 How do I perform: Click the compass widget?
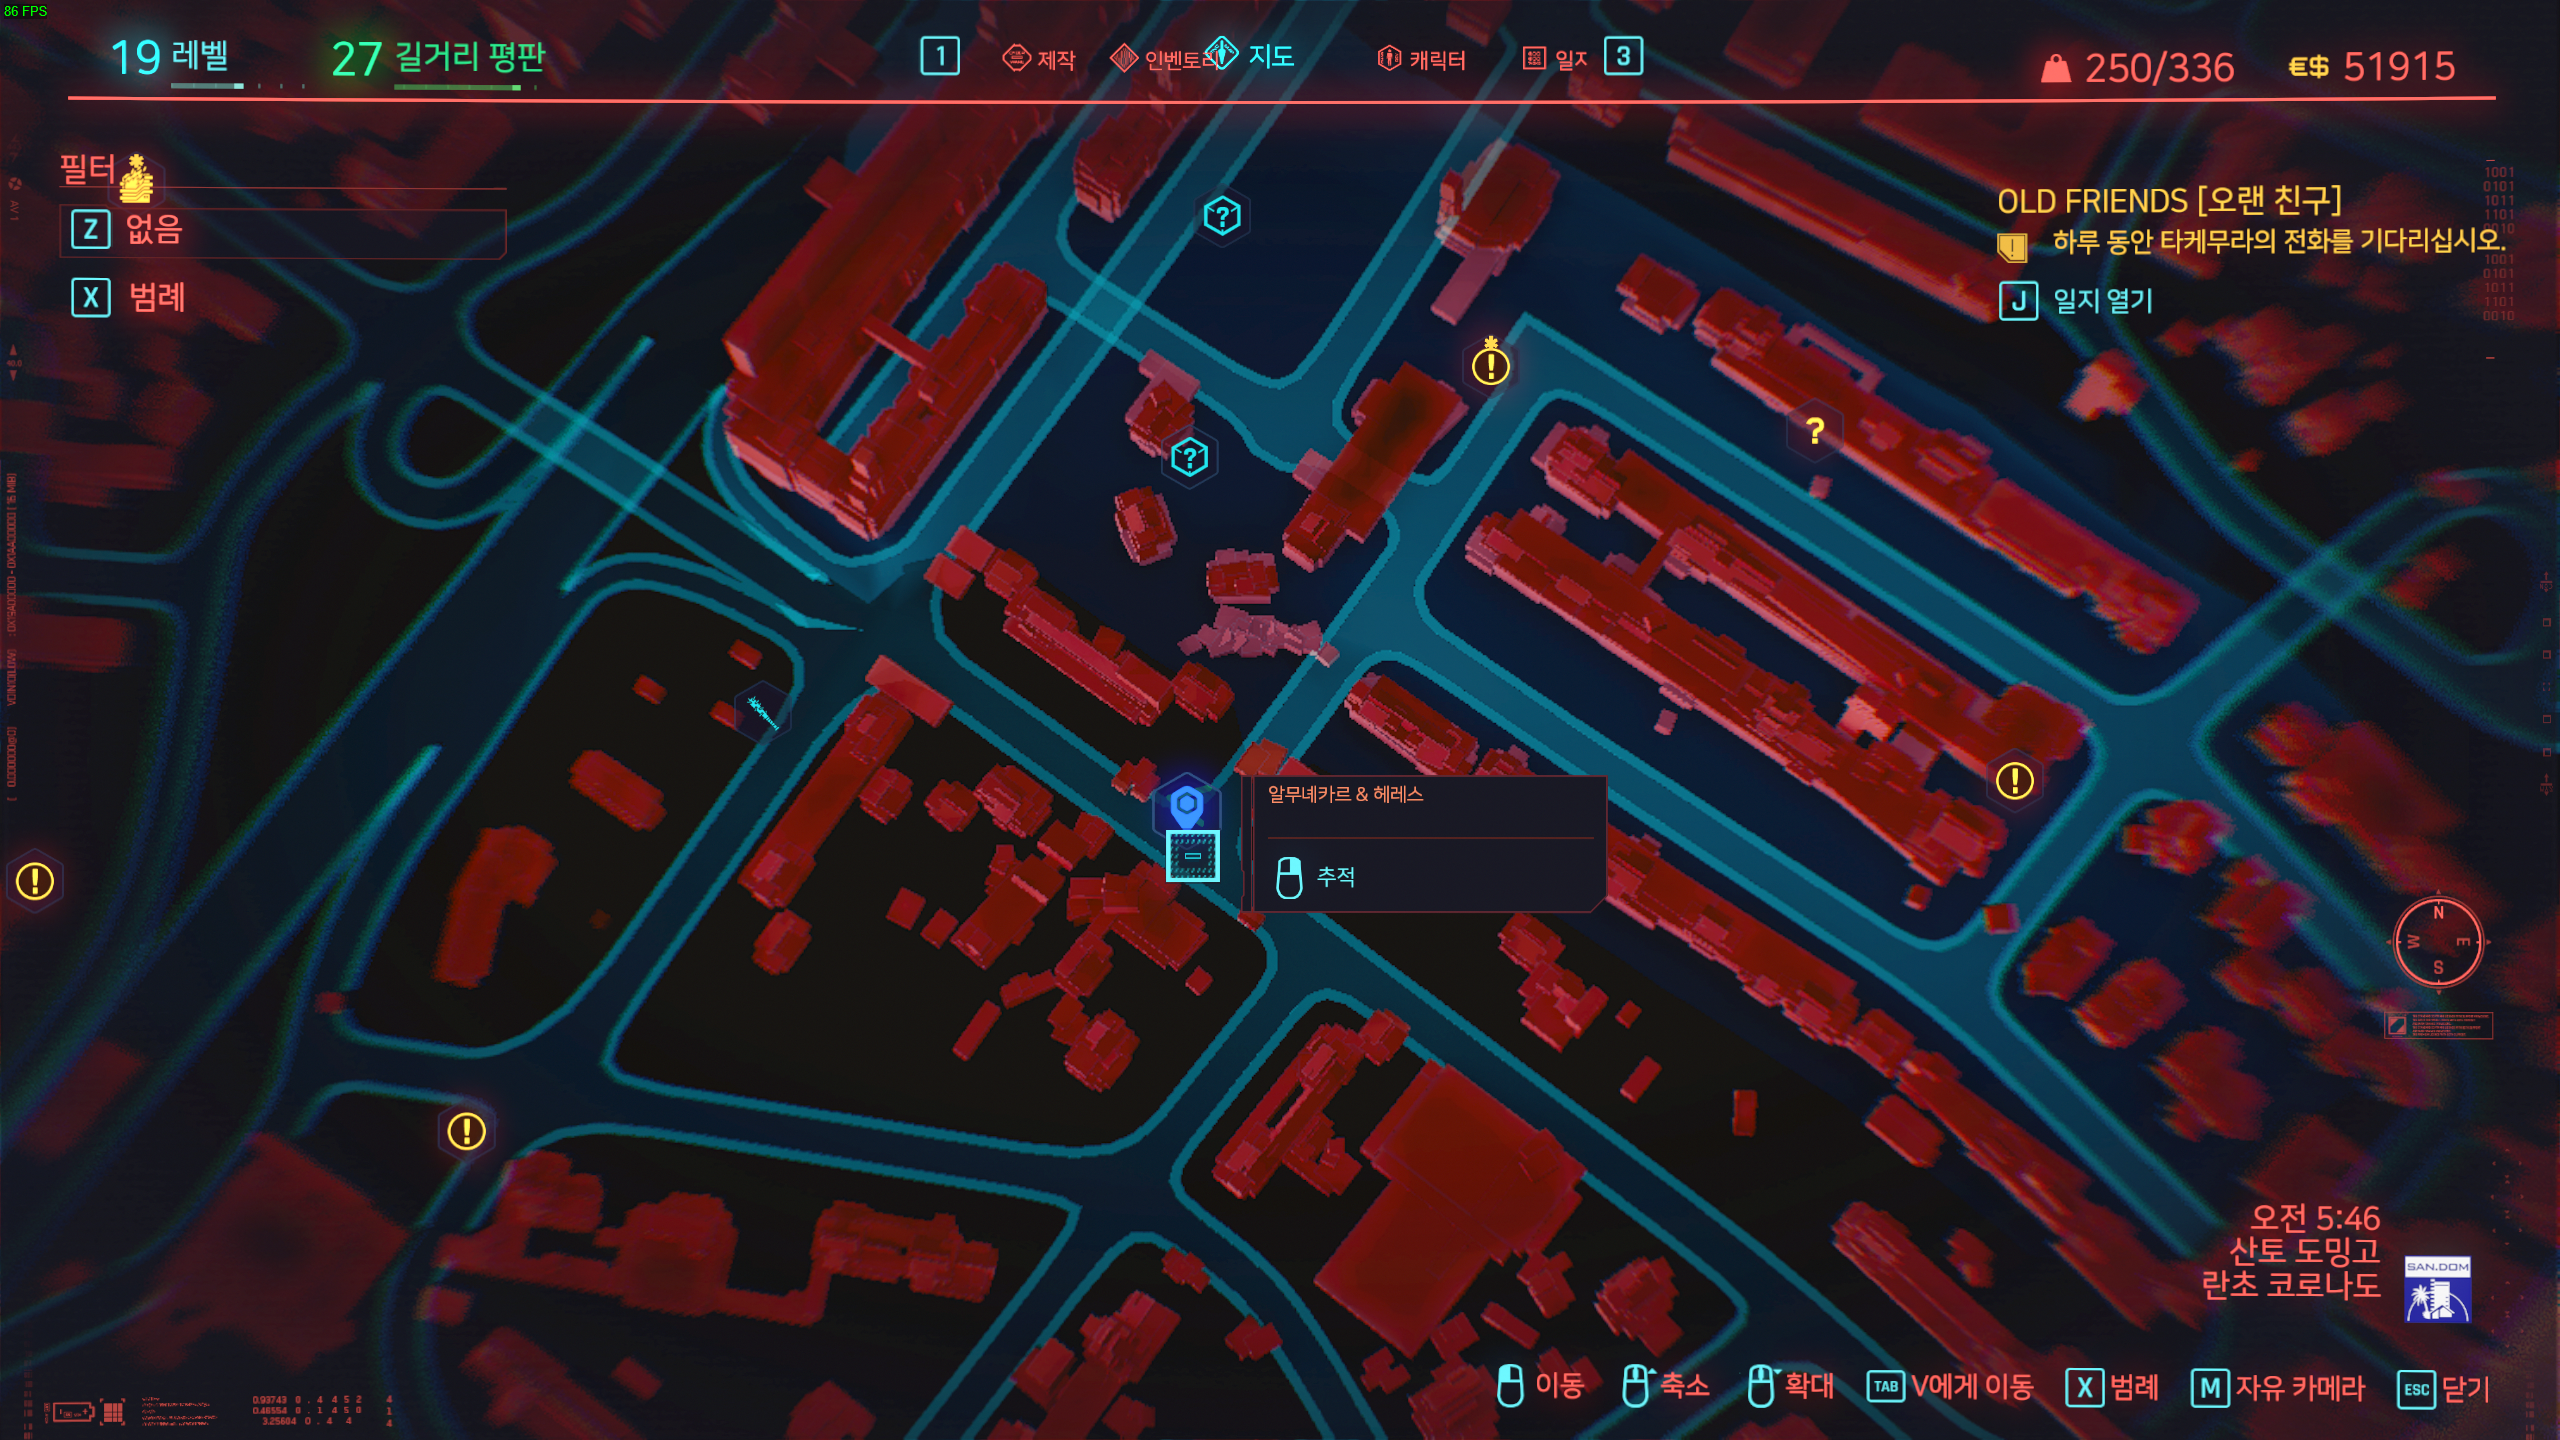pos(2438,942)
